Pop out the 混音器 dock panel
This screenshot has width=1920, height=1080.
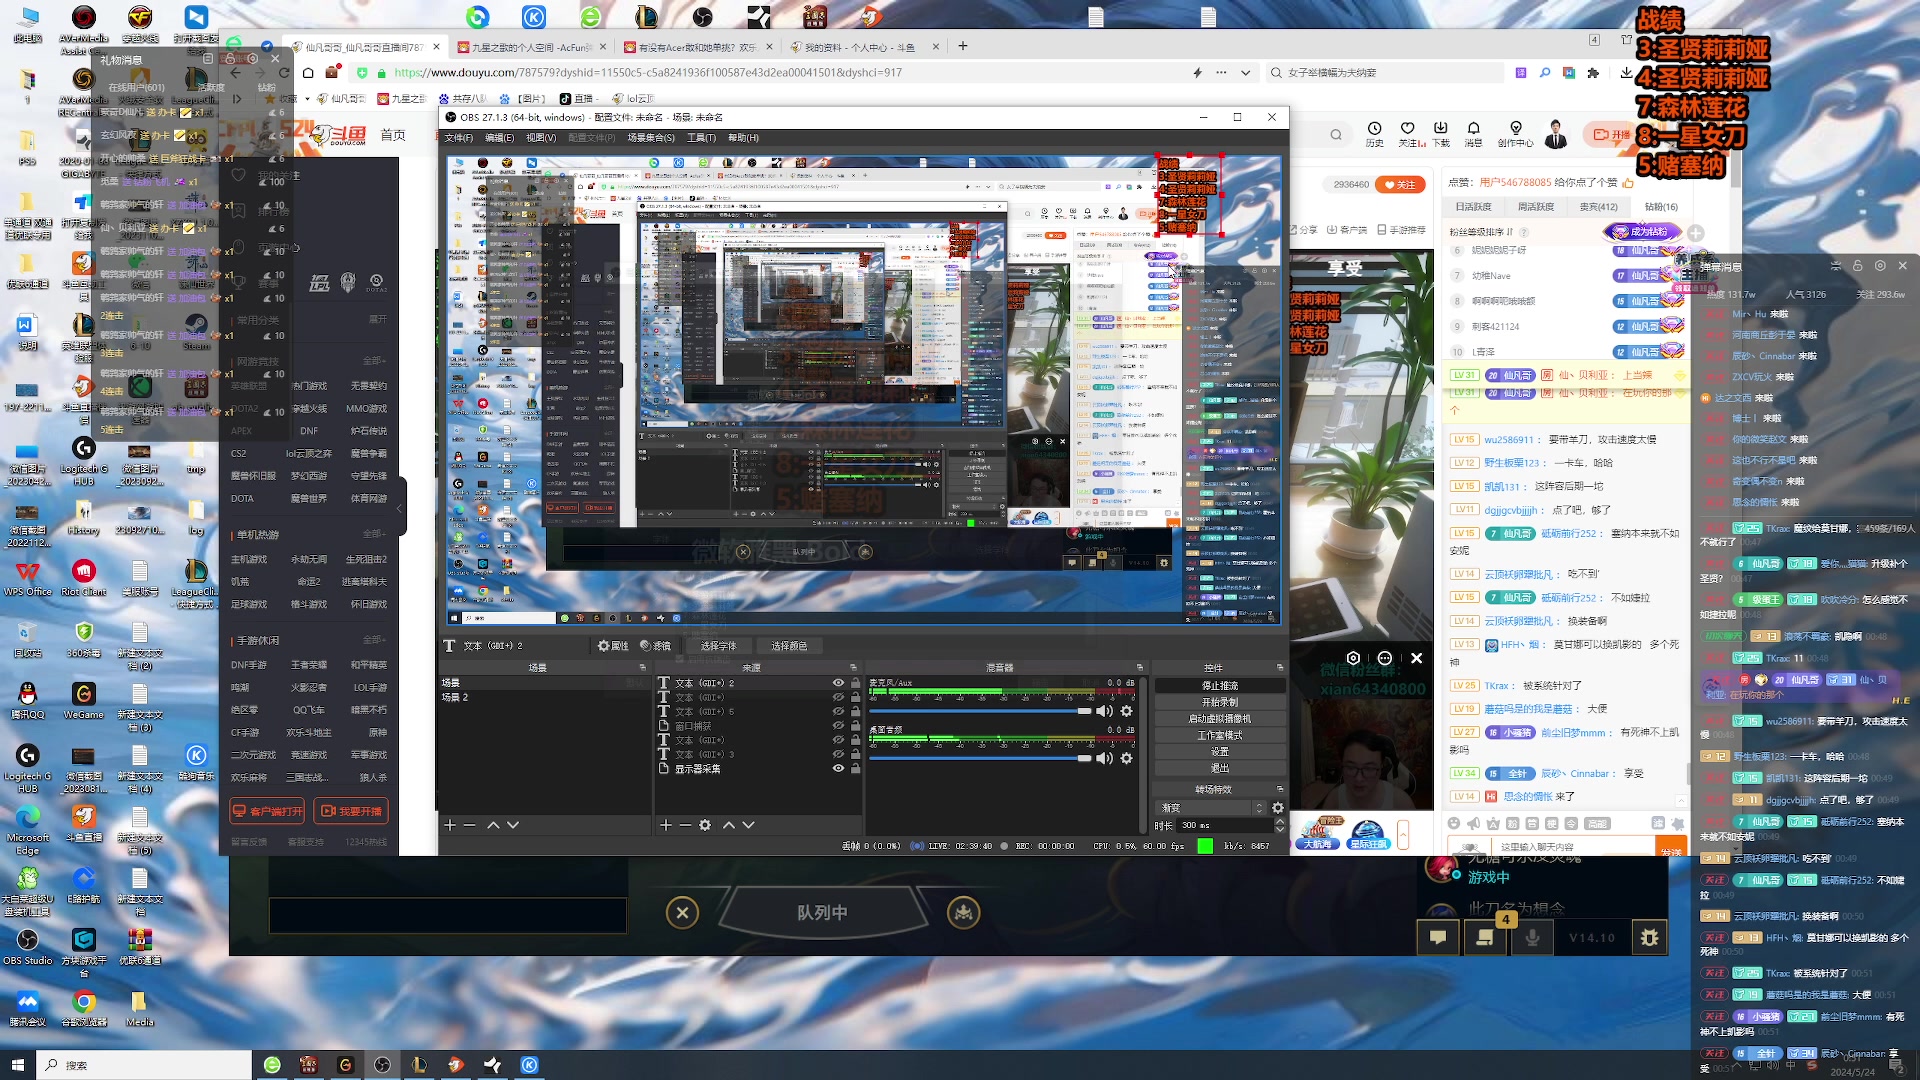(1139, 667)
